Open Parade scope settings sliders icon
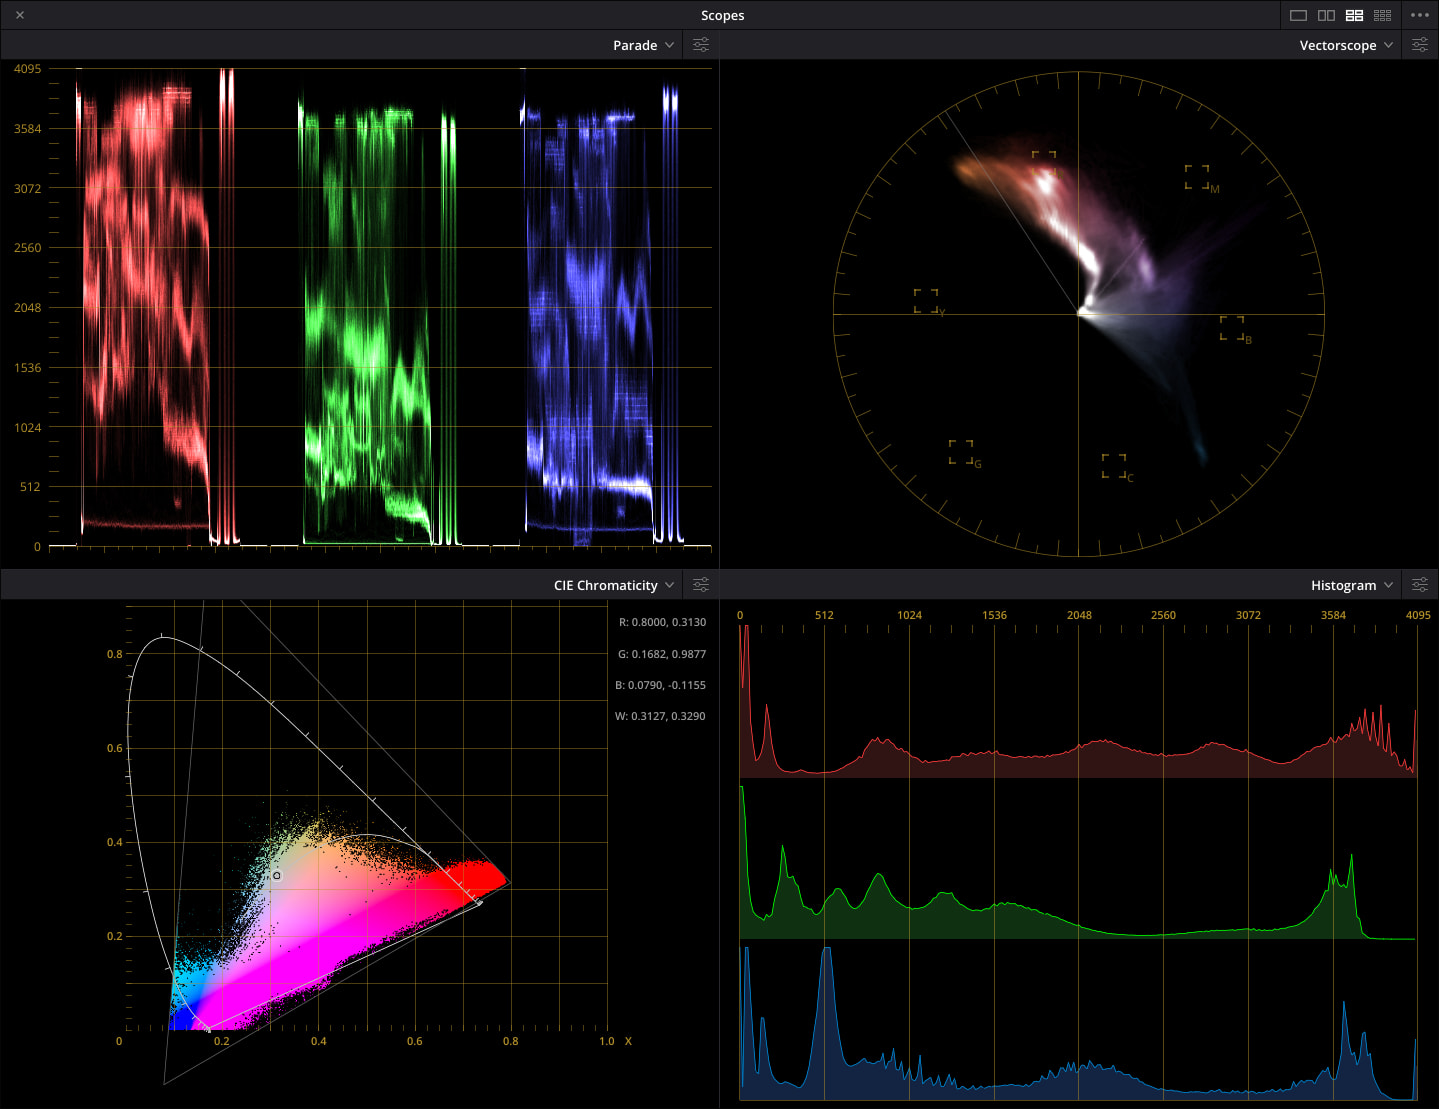The width and height of the screenshot is (1439, 1109). pos(701,45)
